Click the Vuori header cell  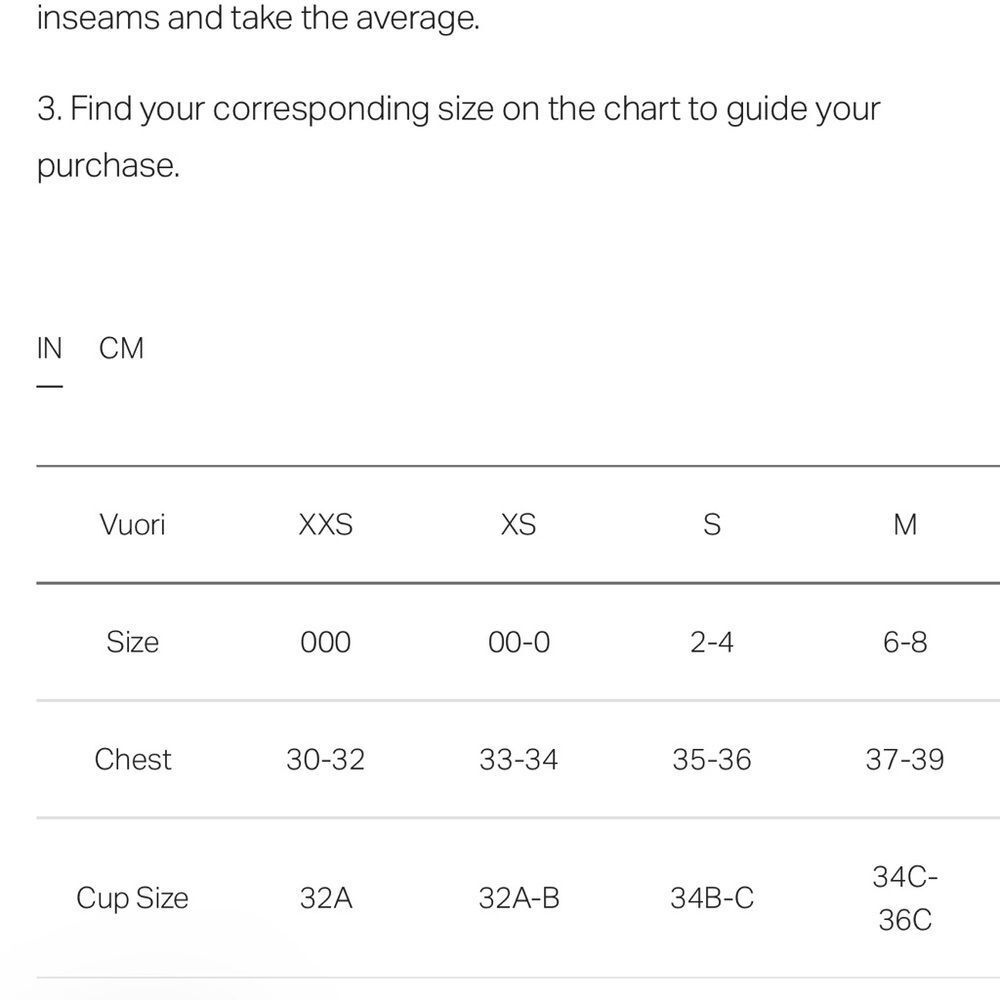point(133,525)
